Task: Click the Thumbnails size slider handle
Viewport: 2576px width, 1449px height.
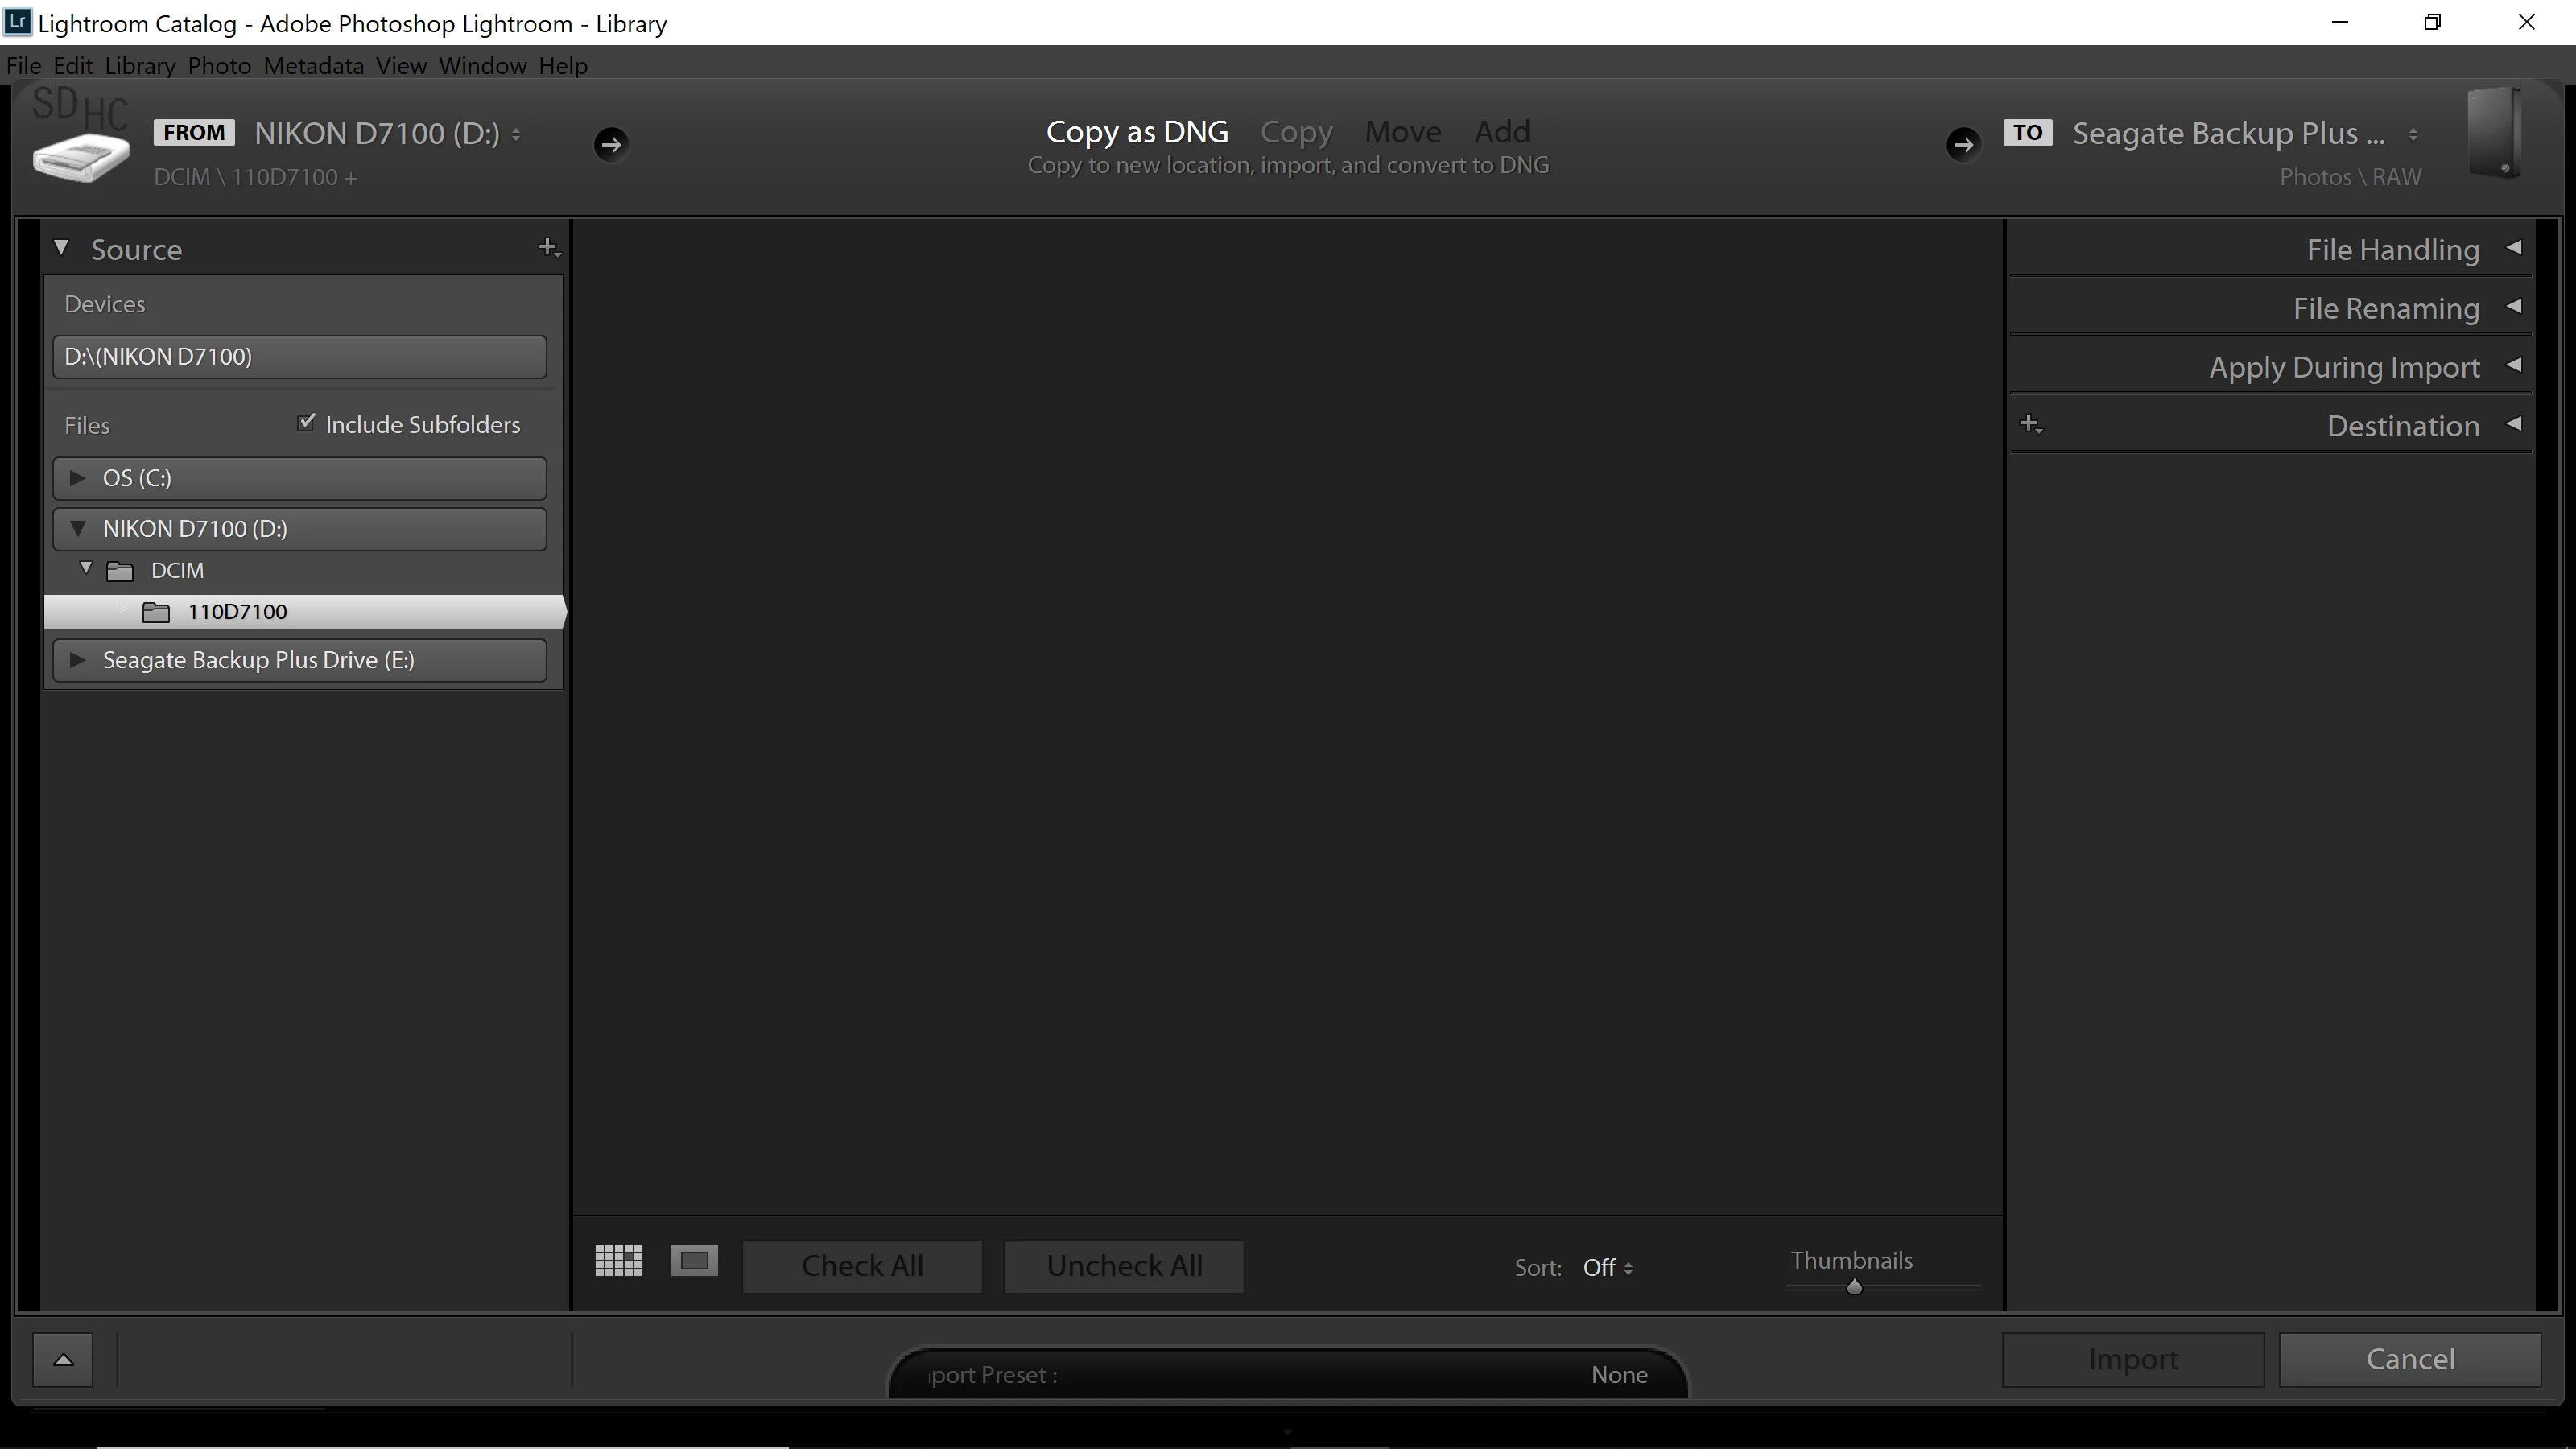Action: tap(1854, 1287)
